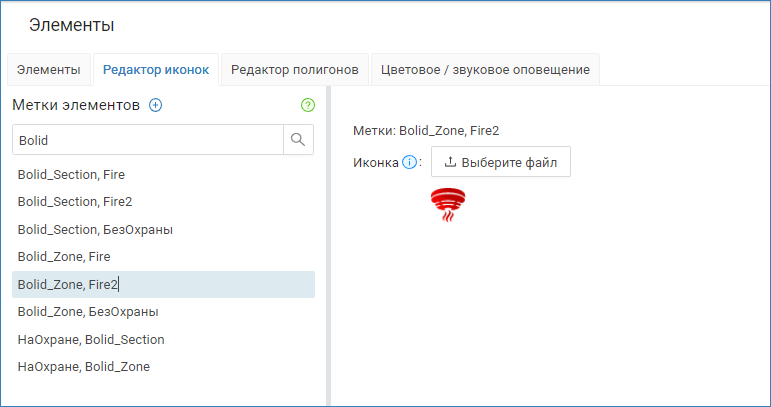Click the add label plus icon
This screenshot has width=771, height=407.
(x=155, y=105)
